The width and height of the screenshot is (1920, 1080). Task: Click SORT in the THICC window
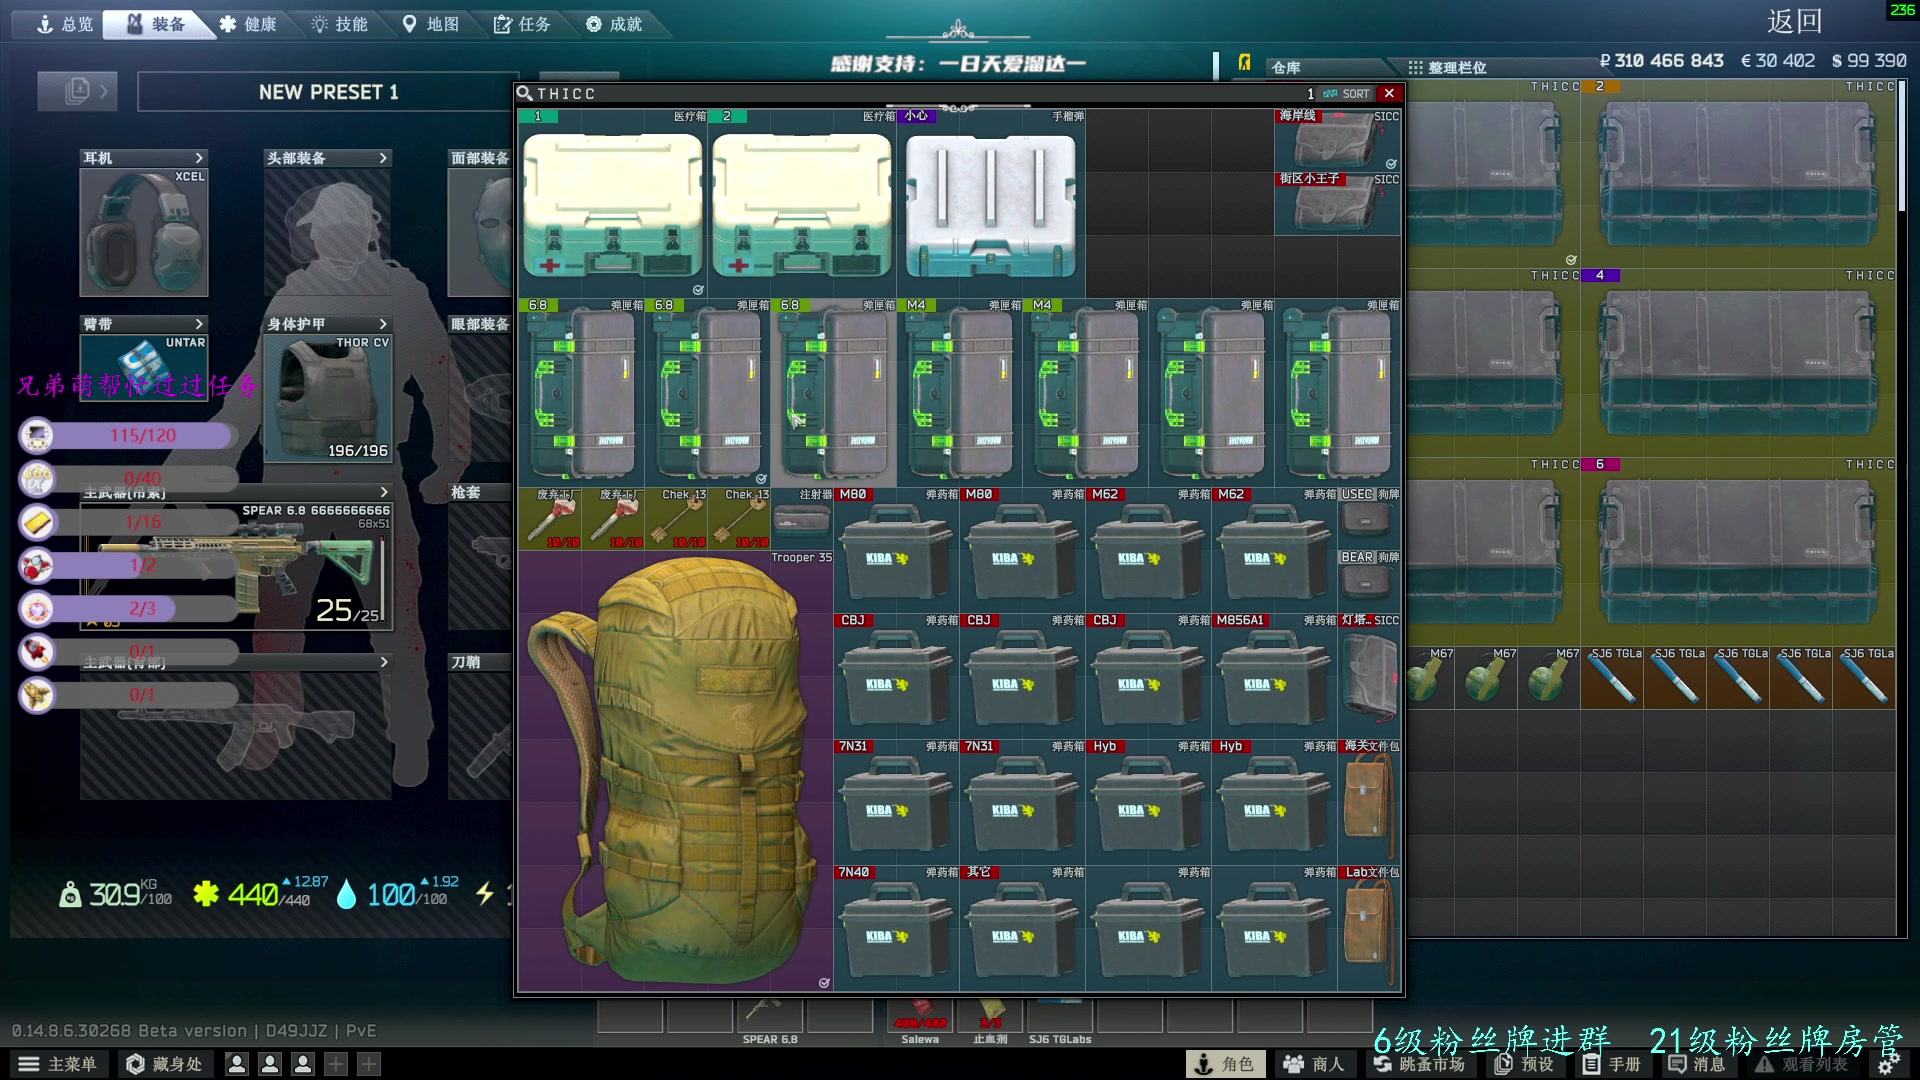click(1347, 94)
